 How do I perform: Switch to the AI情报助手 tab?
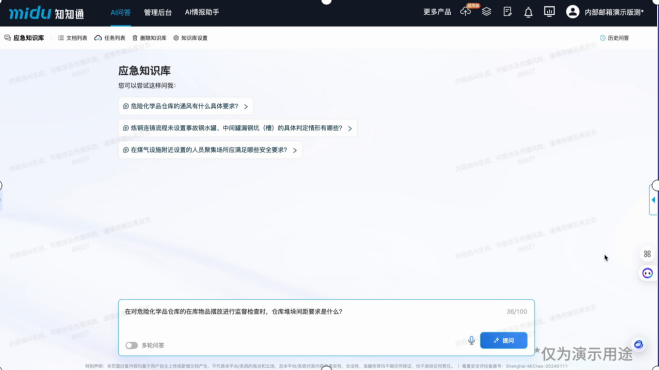(x=202, y=12)
